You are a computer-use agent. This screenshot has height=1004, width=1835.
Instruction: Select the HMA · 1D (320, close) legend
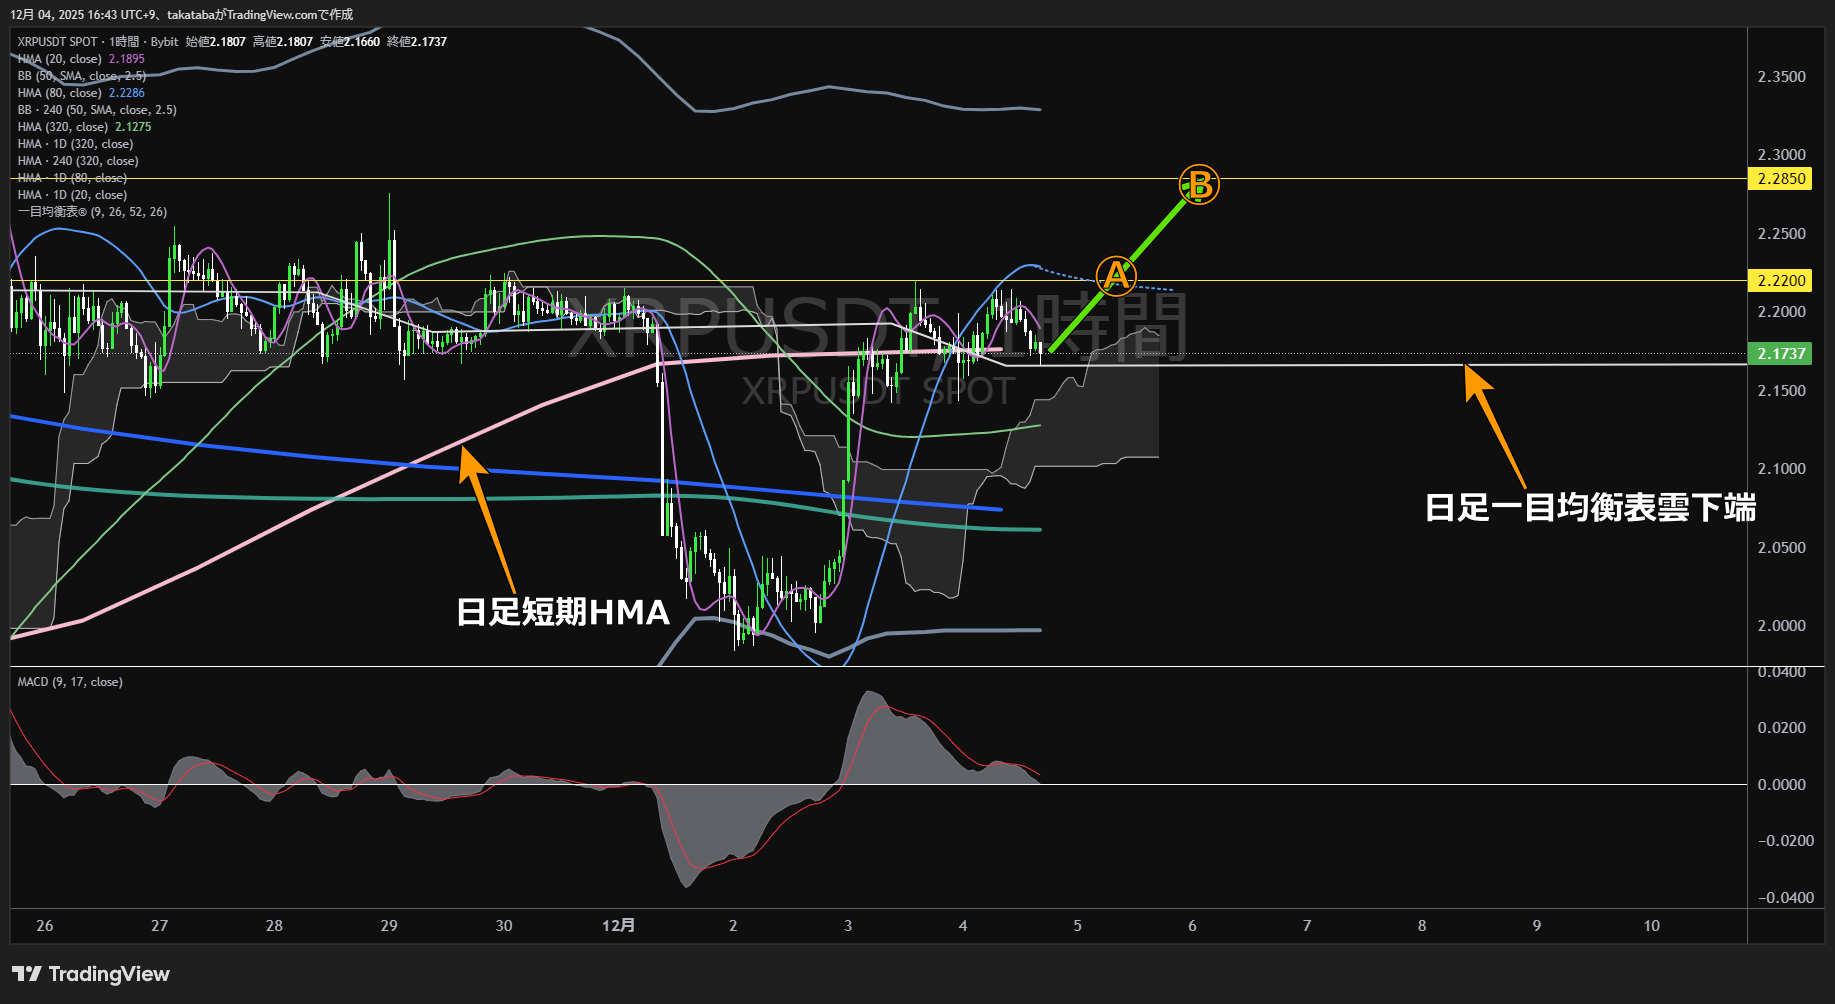[x=75, y=144]
